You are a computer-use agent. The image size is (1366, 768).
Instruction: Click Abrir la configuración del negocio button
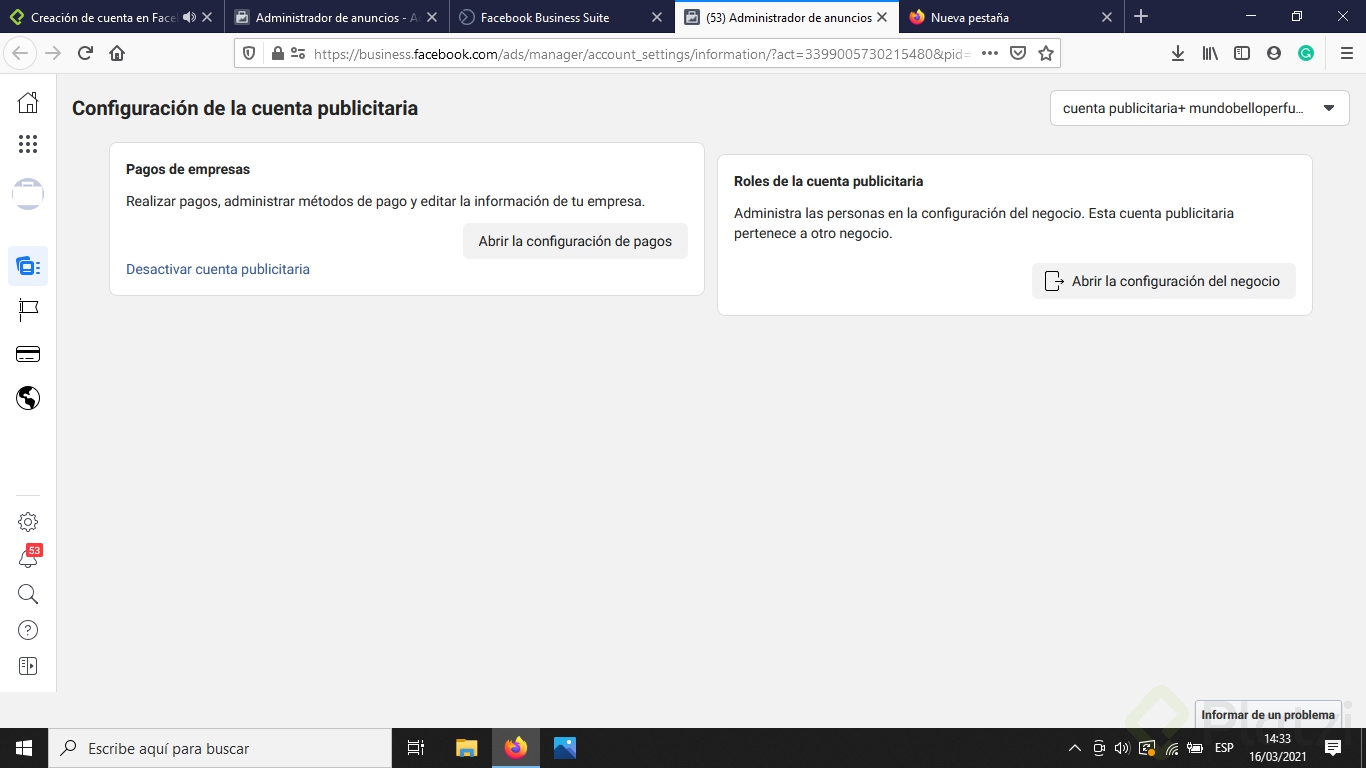coord(1163,281)
